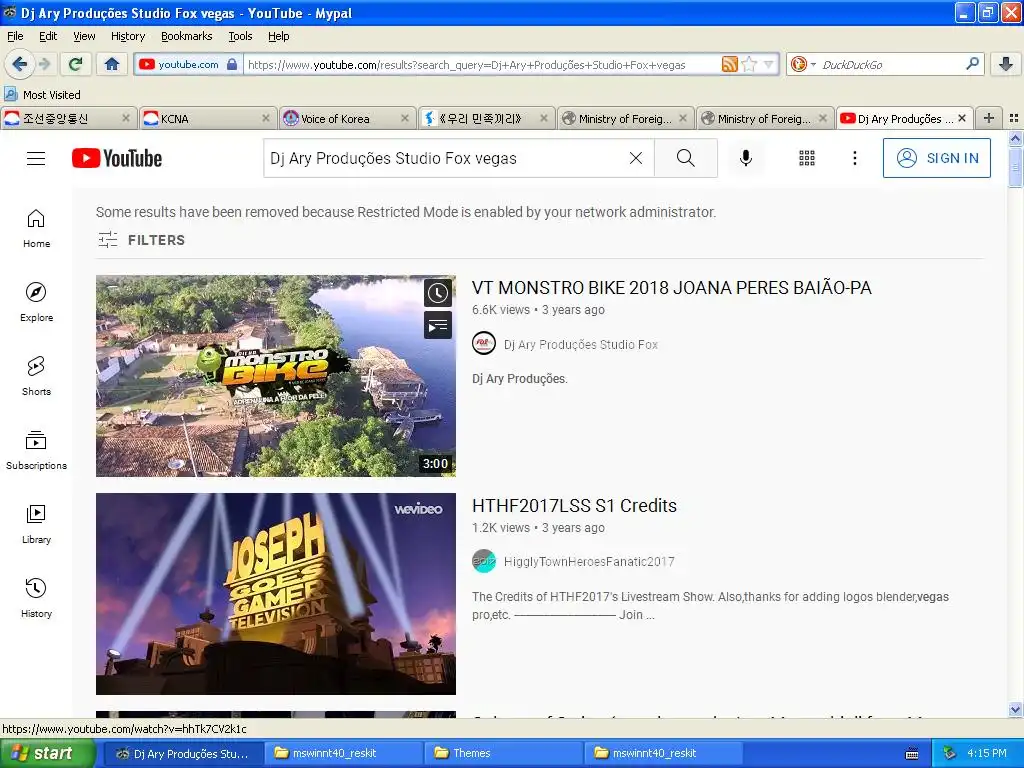Click the page scrollbar up arrow

[1015, 138]
